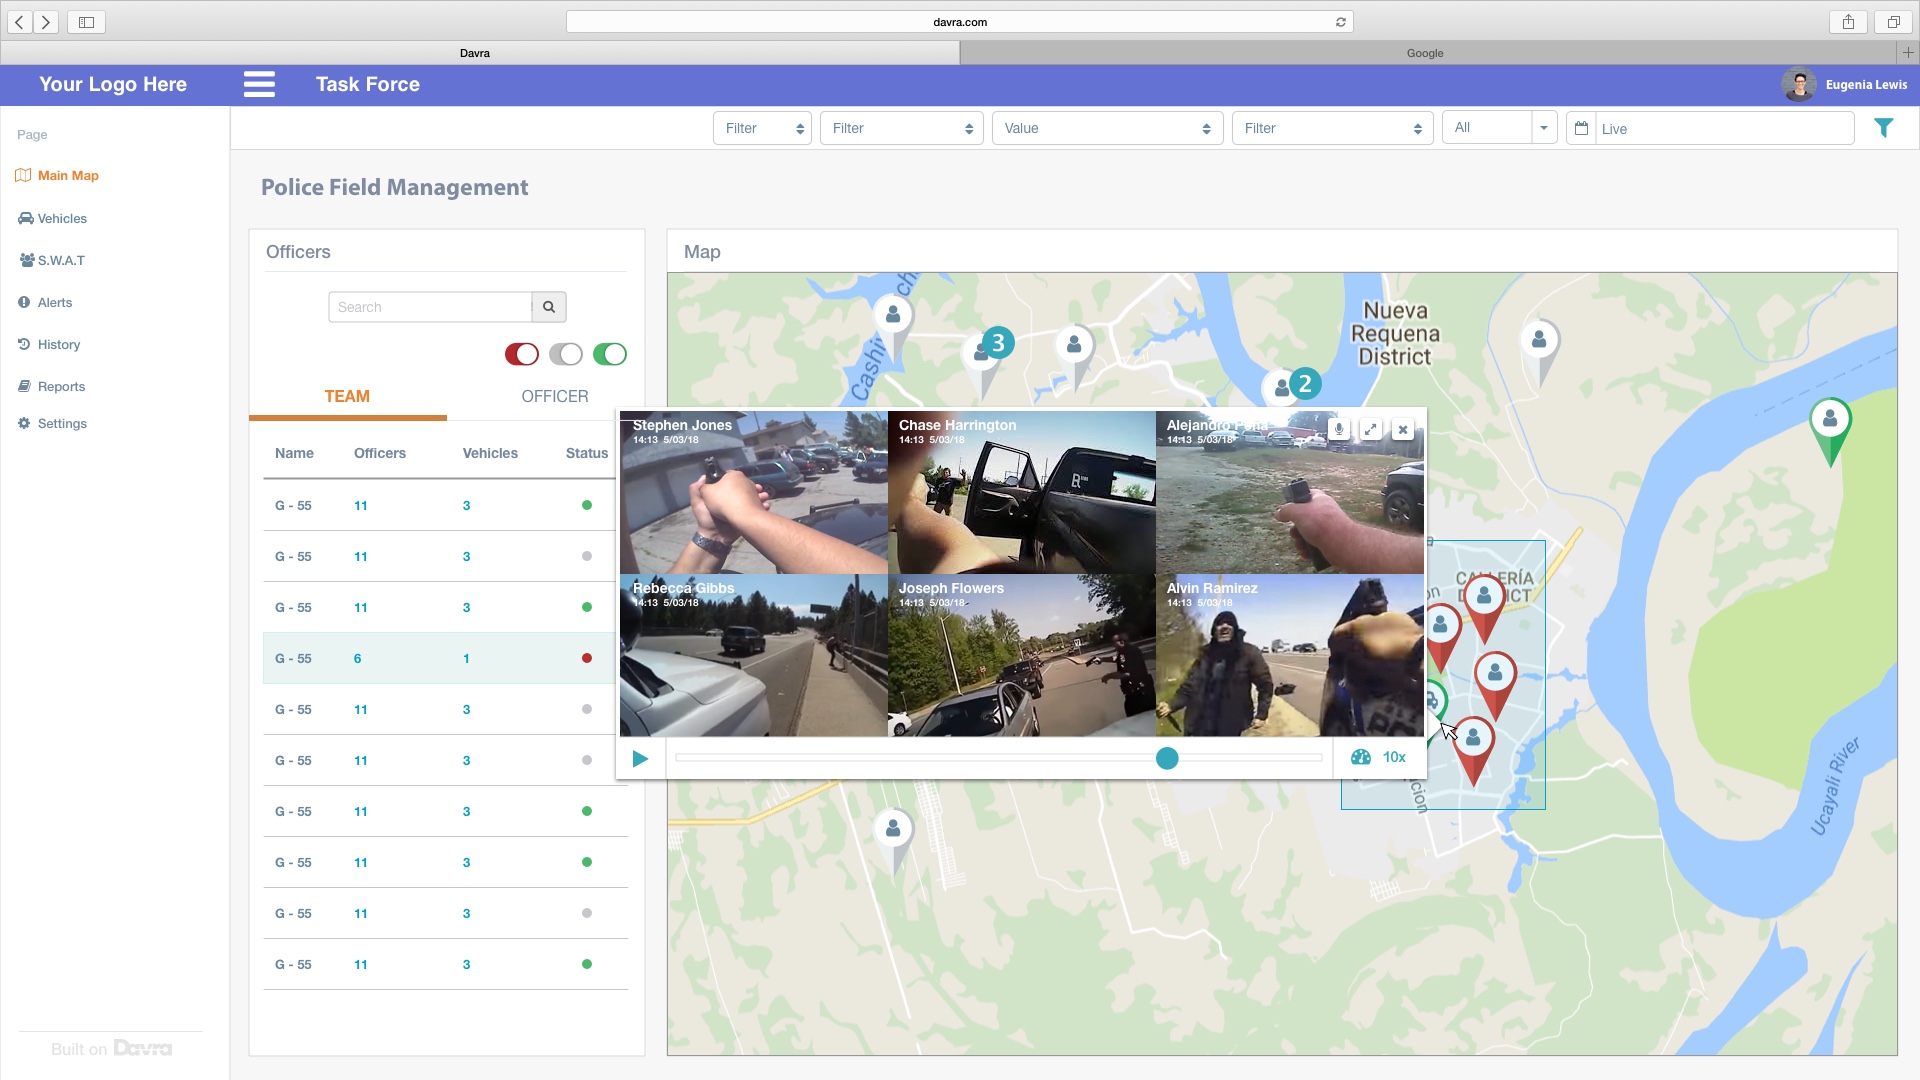Open Reports page in sidebar
The image size is (1920, 1080).
[x=51, y=386]
